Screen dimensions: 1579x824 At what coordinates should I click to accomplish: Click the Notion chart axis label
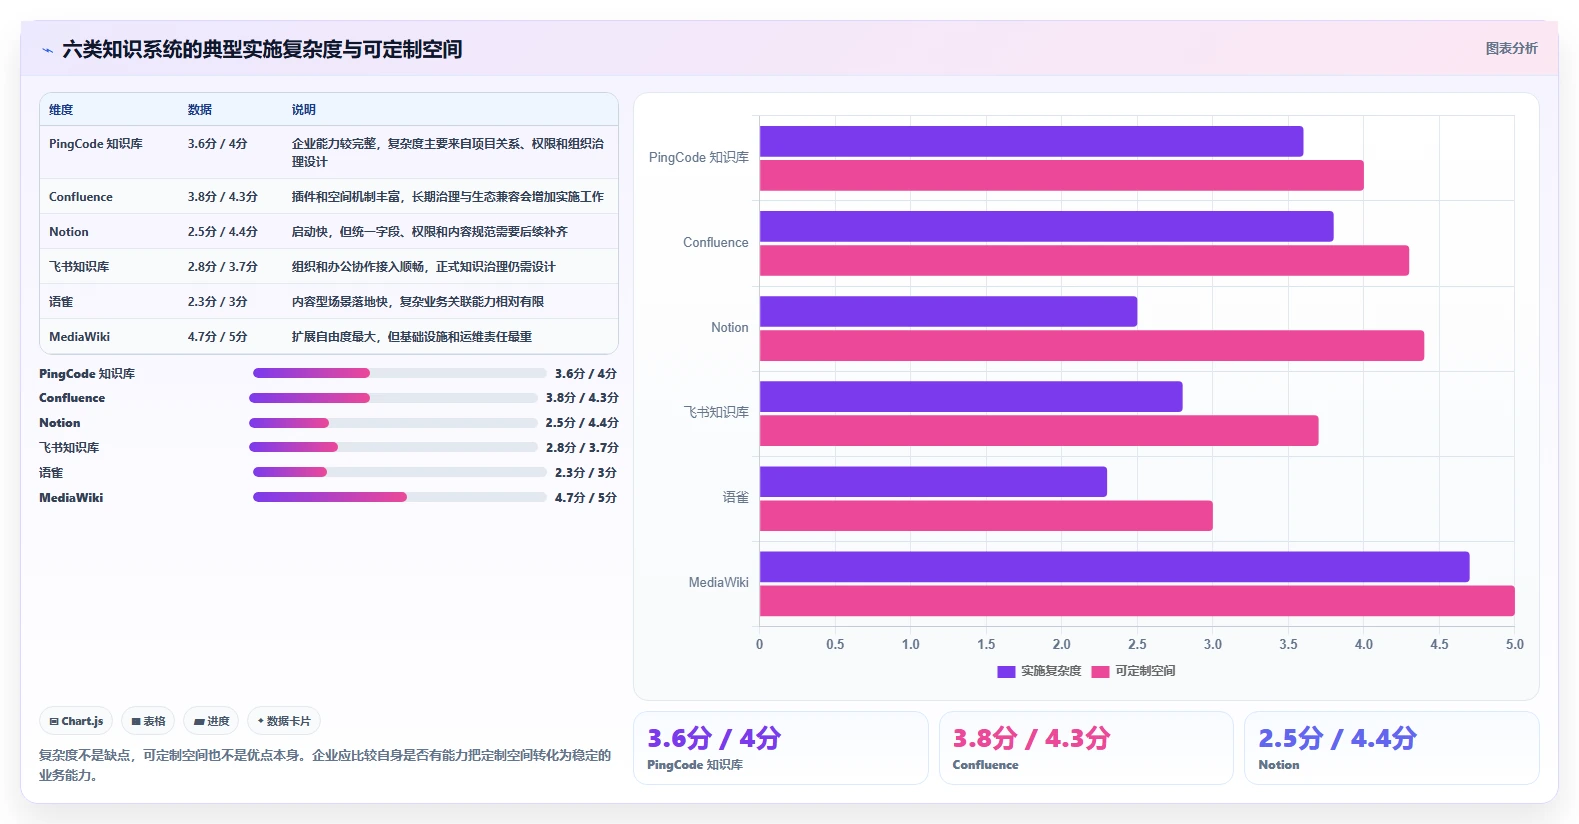click(x=729, y=327)
